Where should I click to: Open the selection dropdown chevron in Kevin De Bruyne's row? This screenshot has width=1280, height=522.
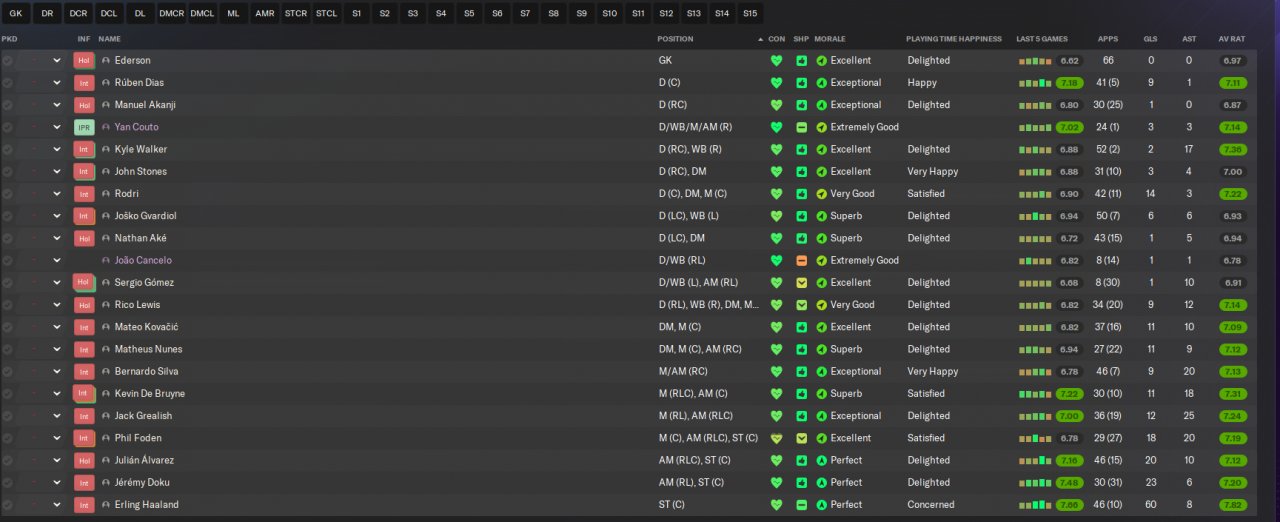point(57,394)
